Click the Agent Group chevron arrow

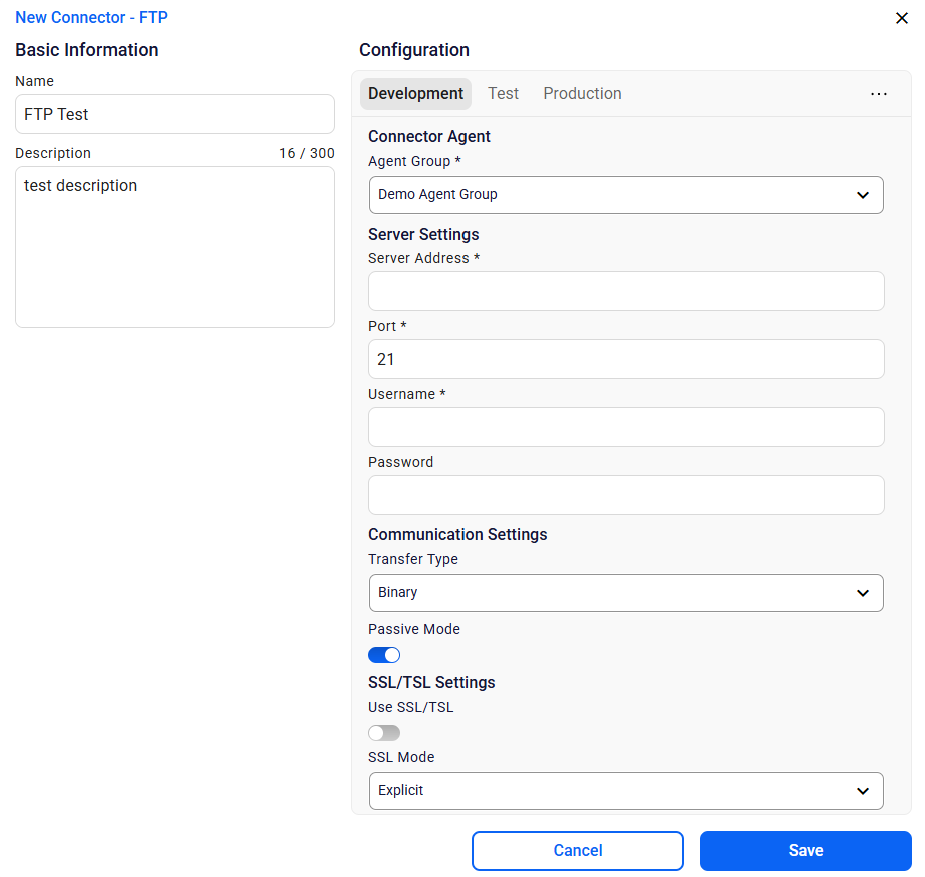pyautogui.click(x=863, y=195)
